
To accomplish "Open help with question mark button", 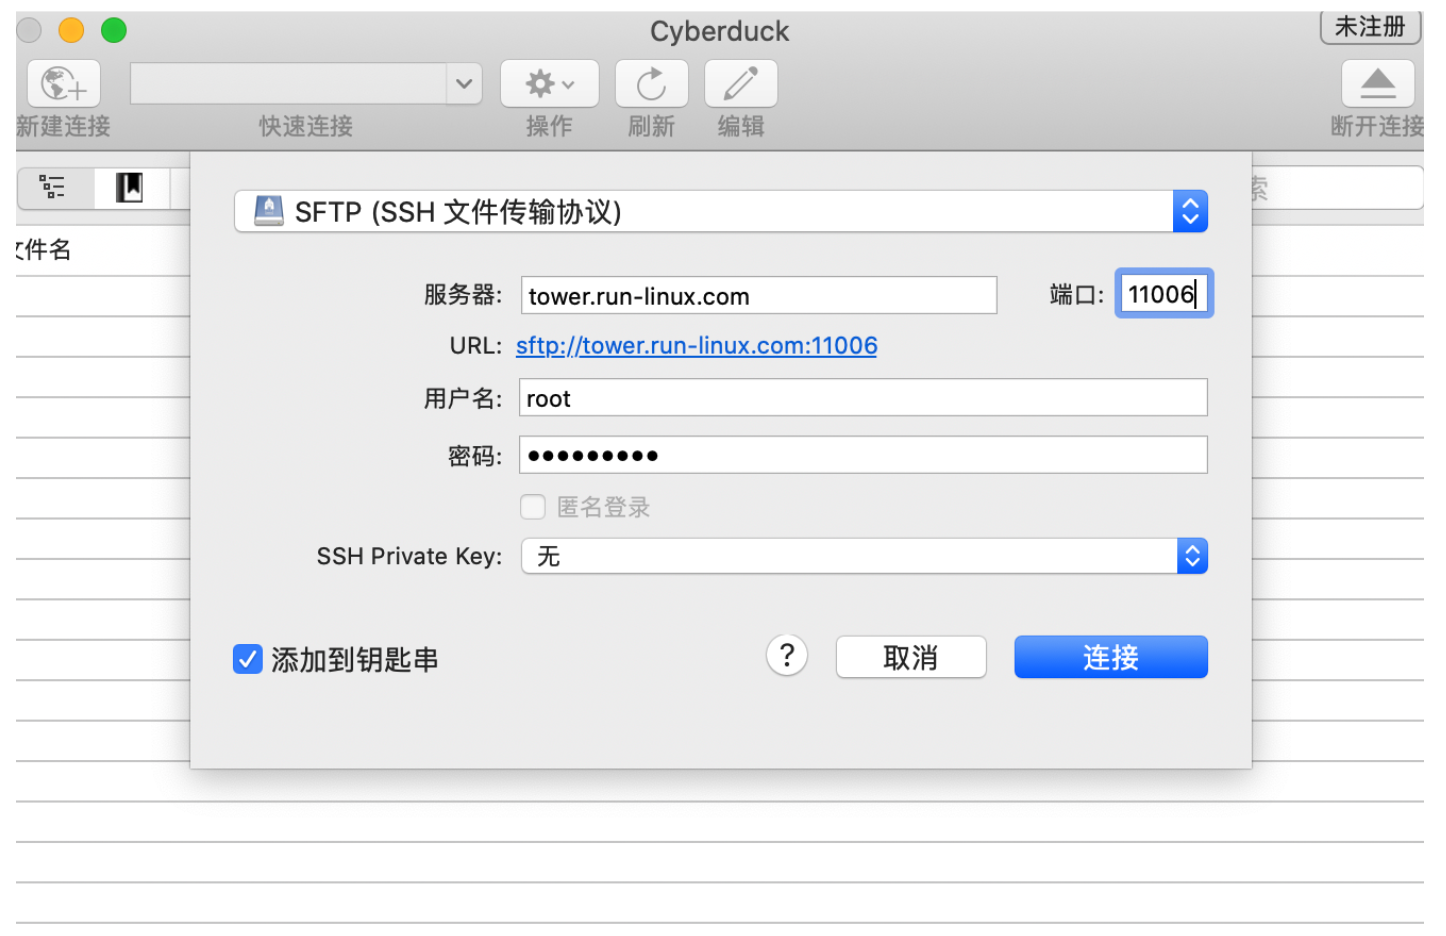I will (x=787, y=656).
